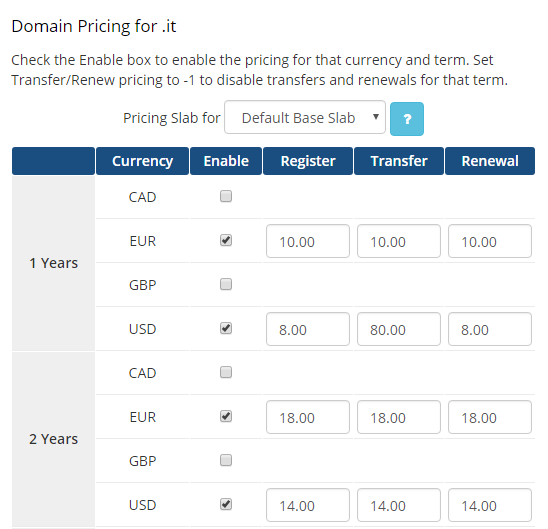This screenshot has height=529, width=548.
Task: Edit 1 Years USD Transfer 80.00 field
Action: [x=399, y=329]
